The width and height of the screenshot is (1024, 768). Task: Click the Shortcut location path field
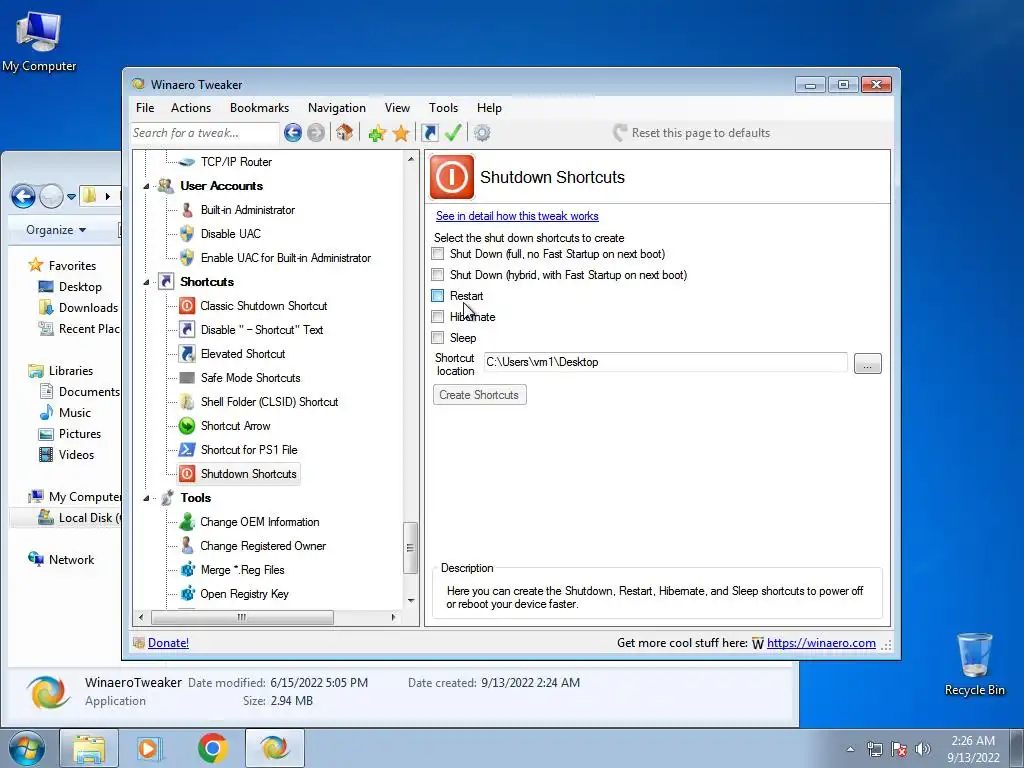665,362
